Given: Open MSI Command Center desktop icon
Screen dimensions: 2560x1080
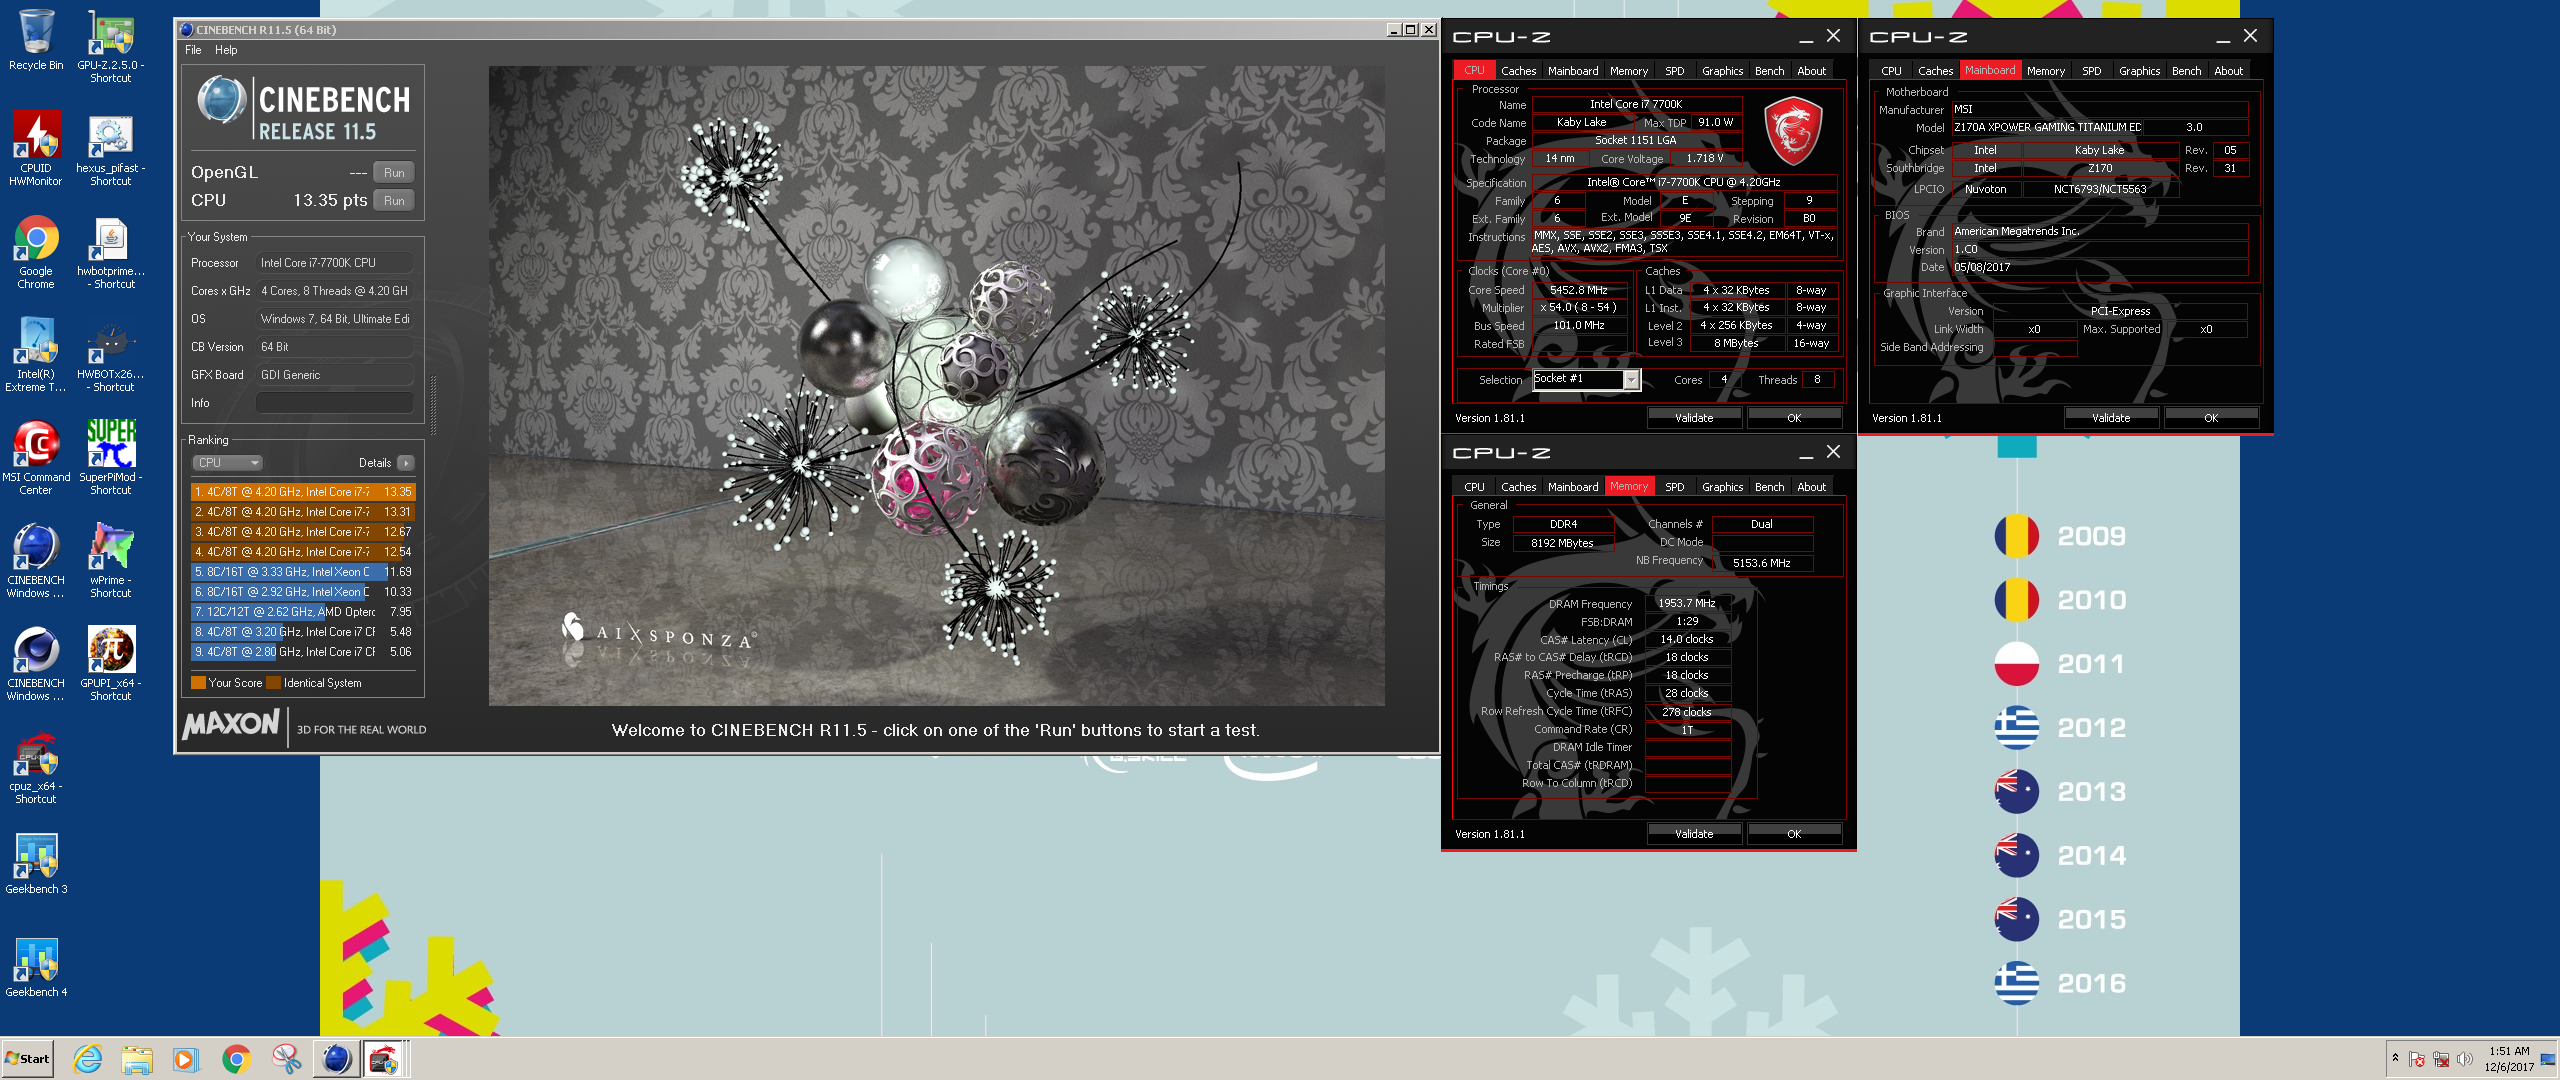Looking at the screenshot, I should [x=36, y=459].
